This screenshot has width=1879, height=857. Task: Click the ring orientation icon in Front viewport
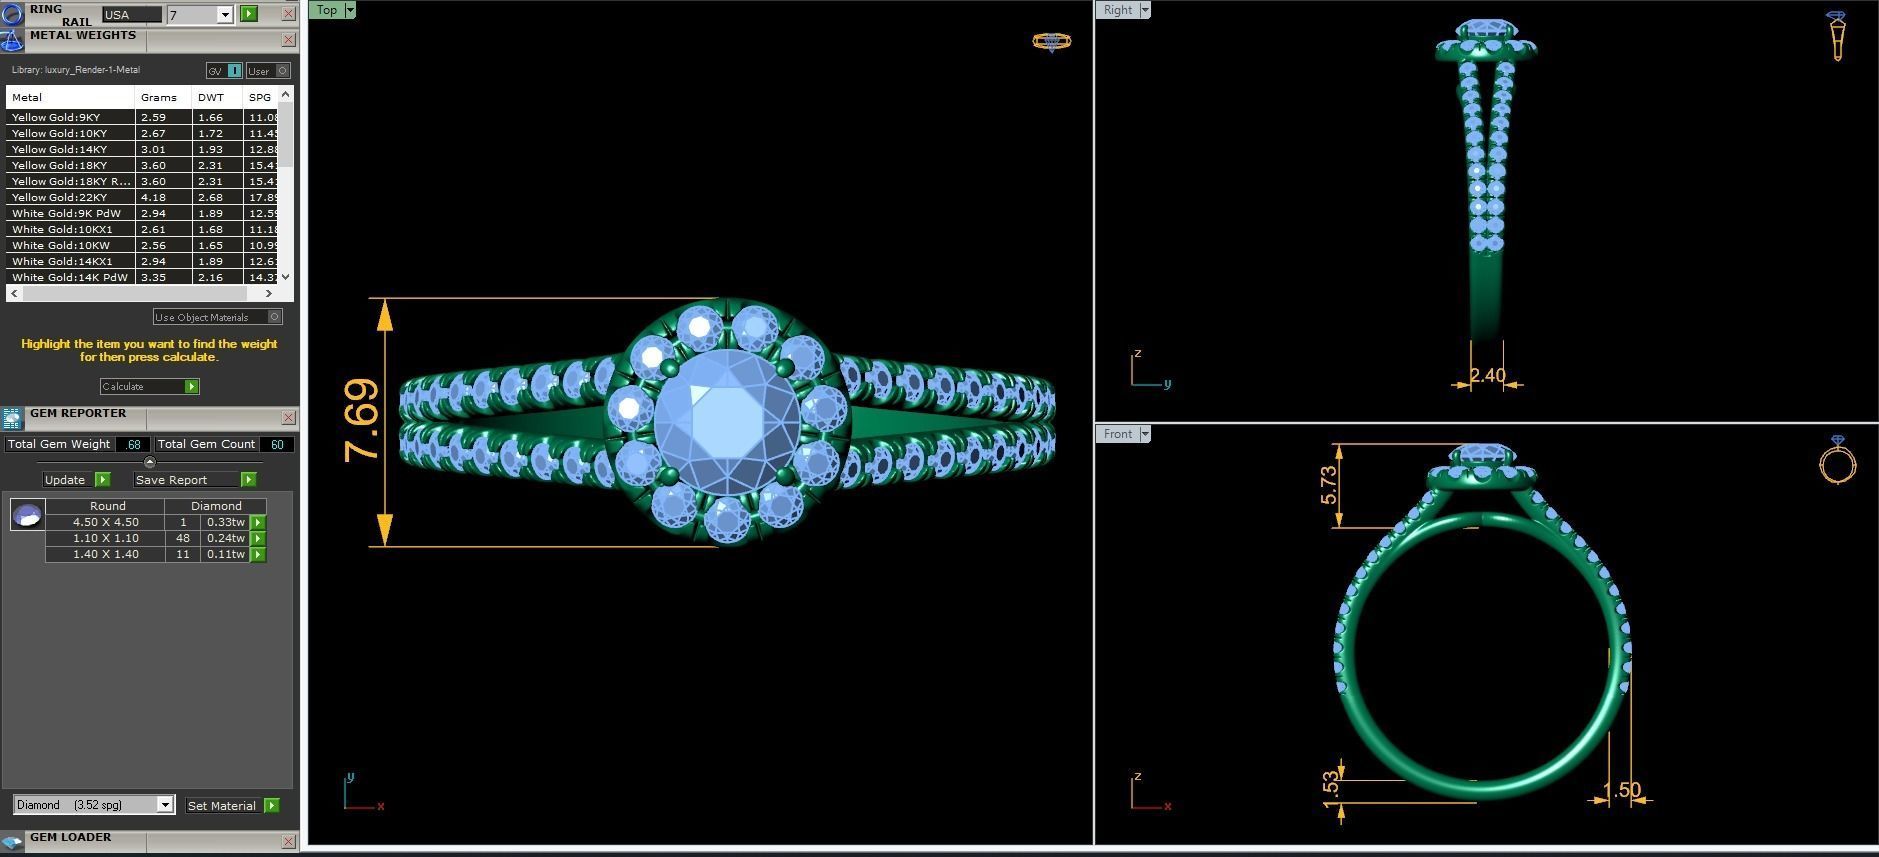tap(1838, 460)
